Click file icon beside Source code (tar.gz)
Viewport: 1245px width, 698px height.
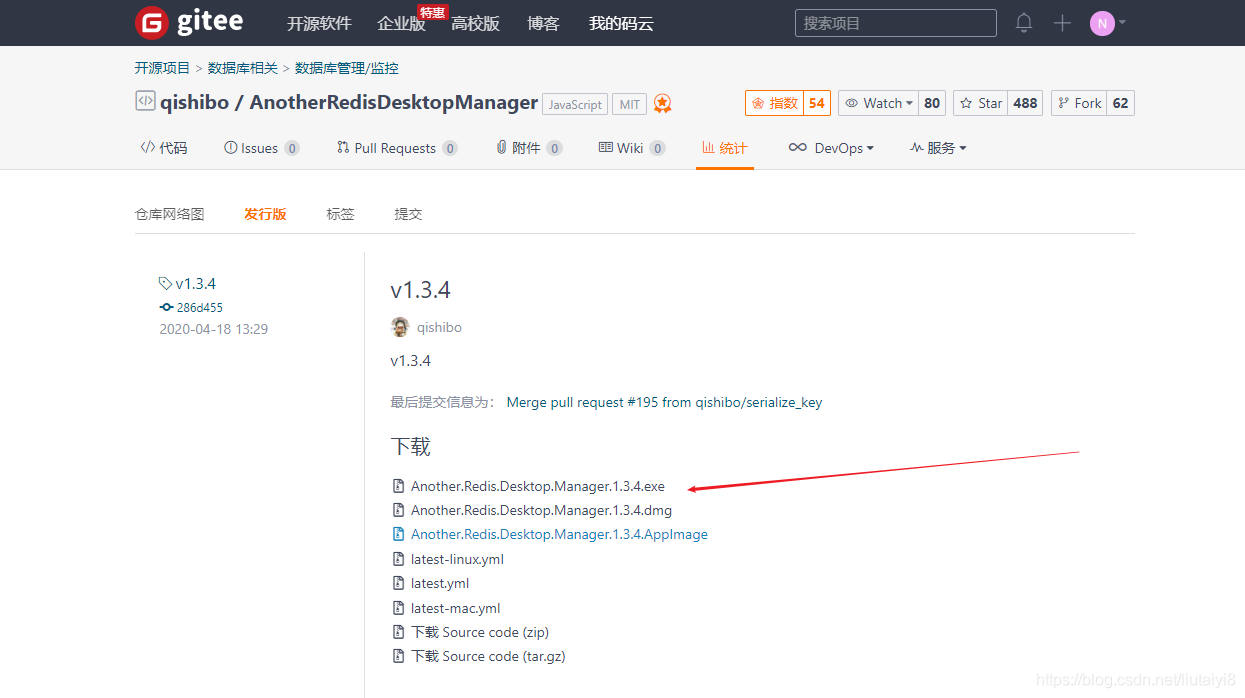point(398,656)
